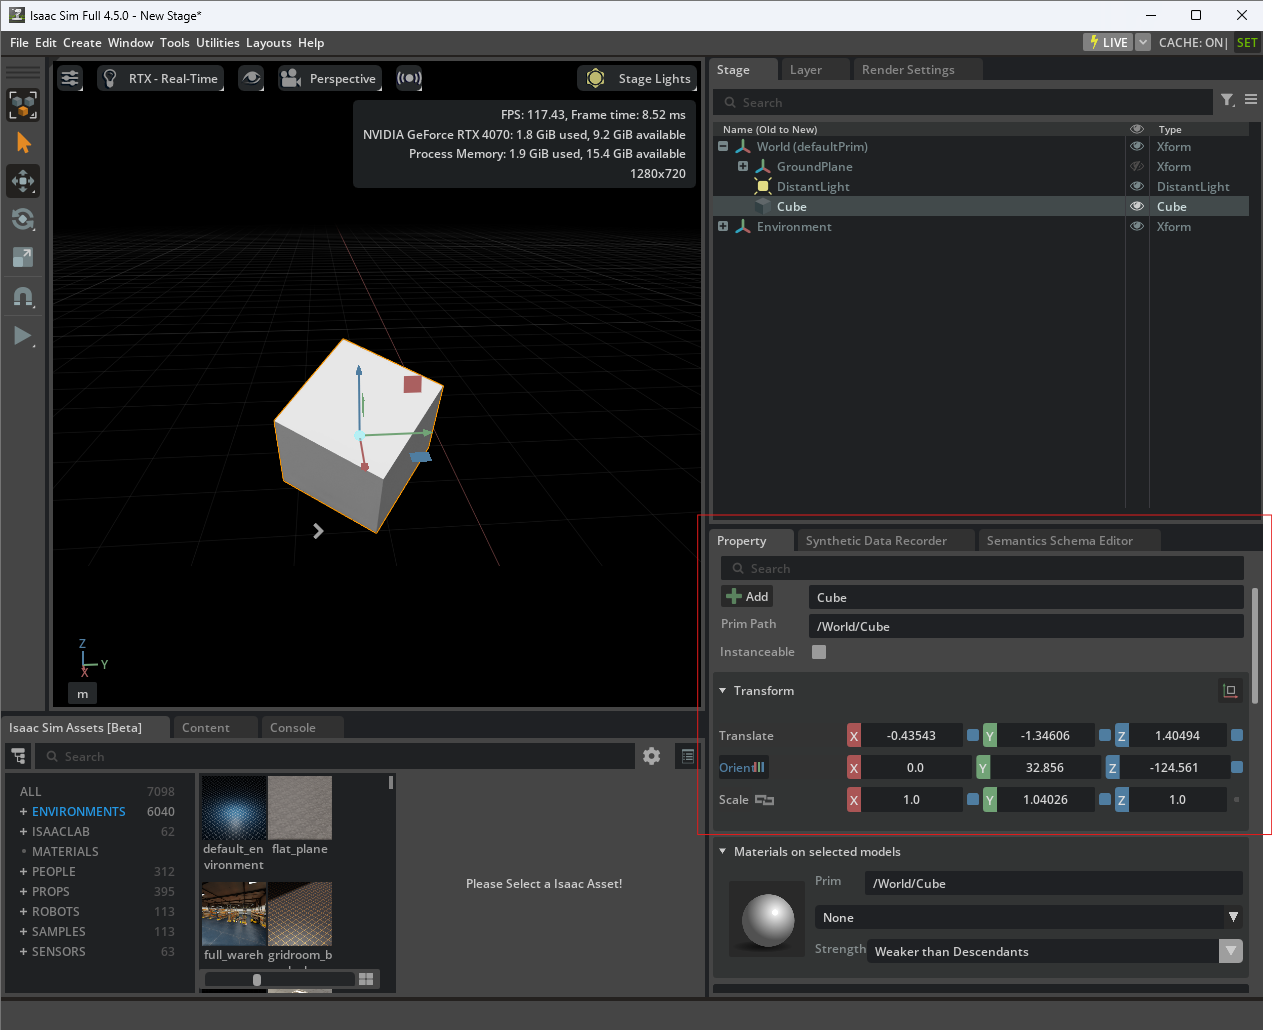
Task: Expand the GroundPlane tree node
Action: (743, 166)
